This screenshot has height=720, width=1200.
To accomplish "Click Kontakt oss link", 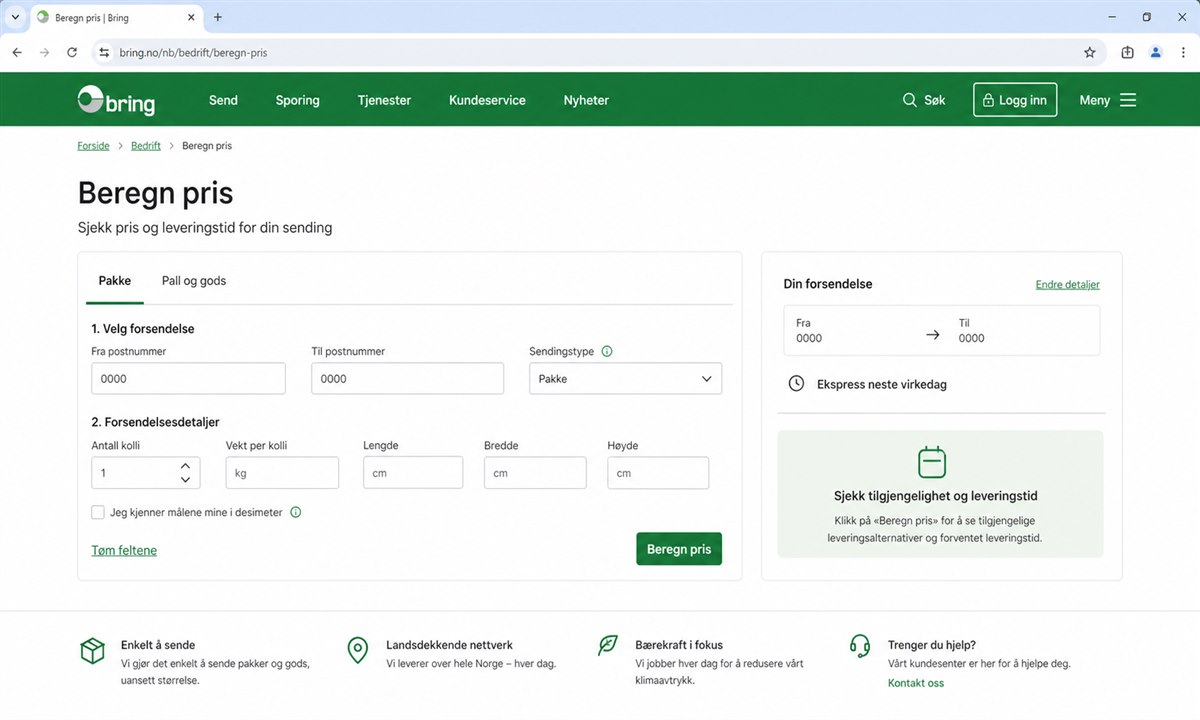I will pyautogui.click(x=916, y=683).
